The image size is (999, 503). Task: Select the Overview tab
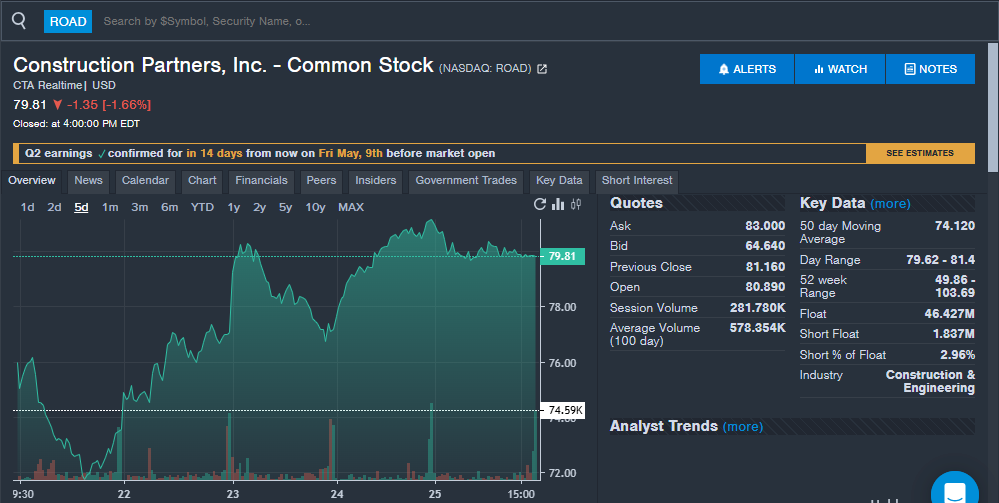click(x=32, y=180)
